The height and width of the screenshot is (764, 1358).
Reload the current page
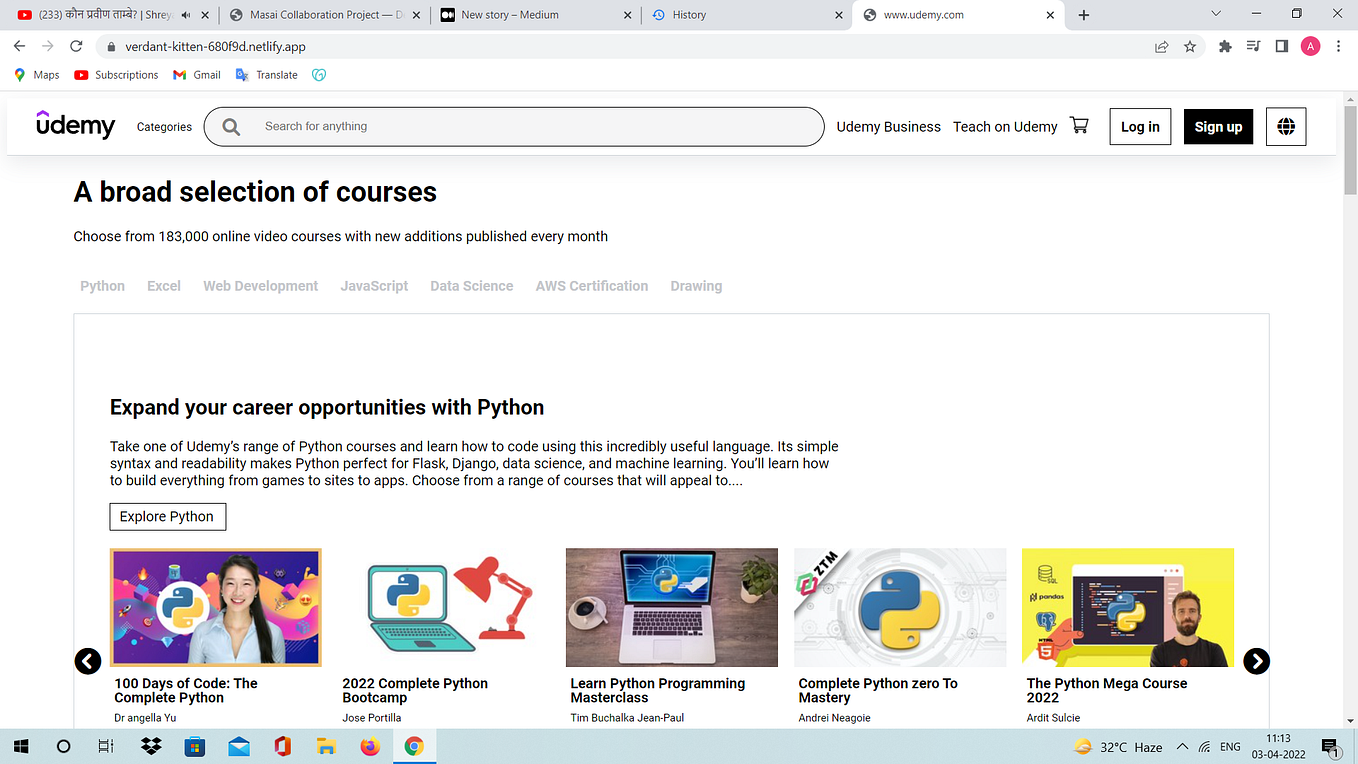click(76, 46)
